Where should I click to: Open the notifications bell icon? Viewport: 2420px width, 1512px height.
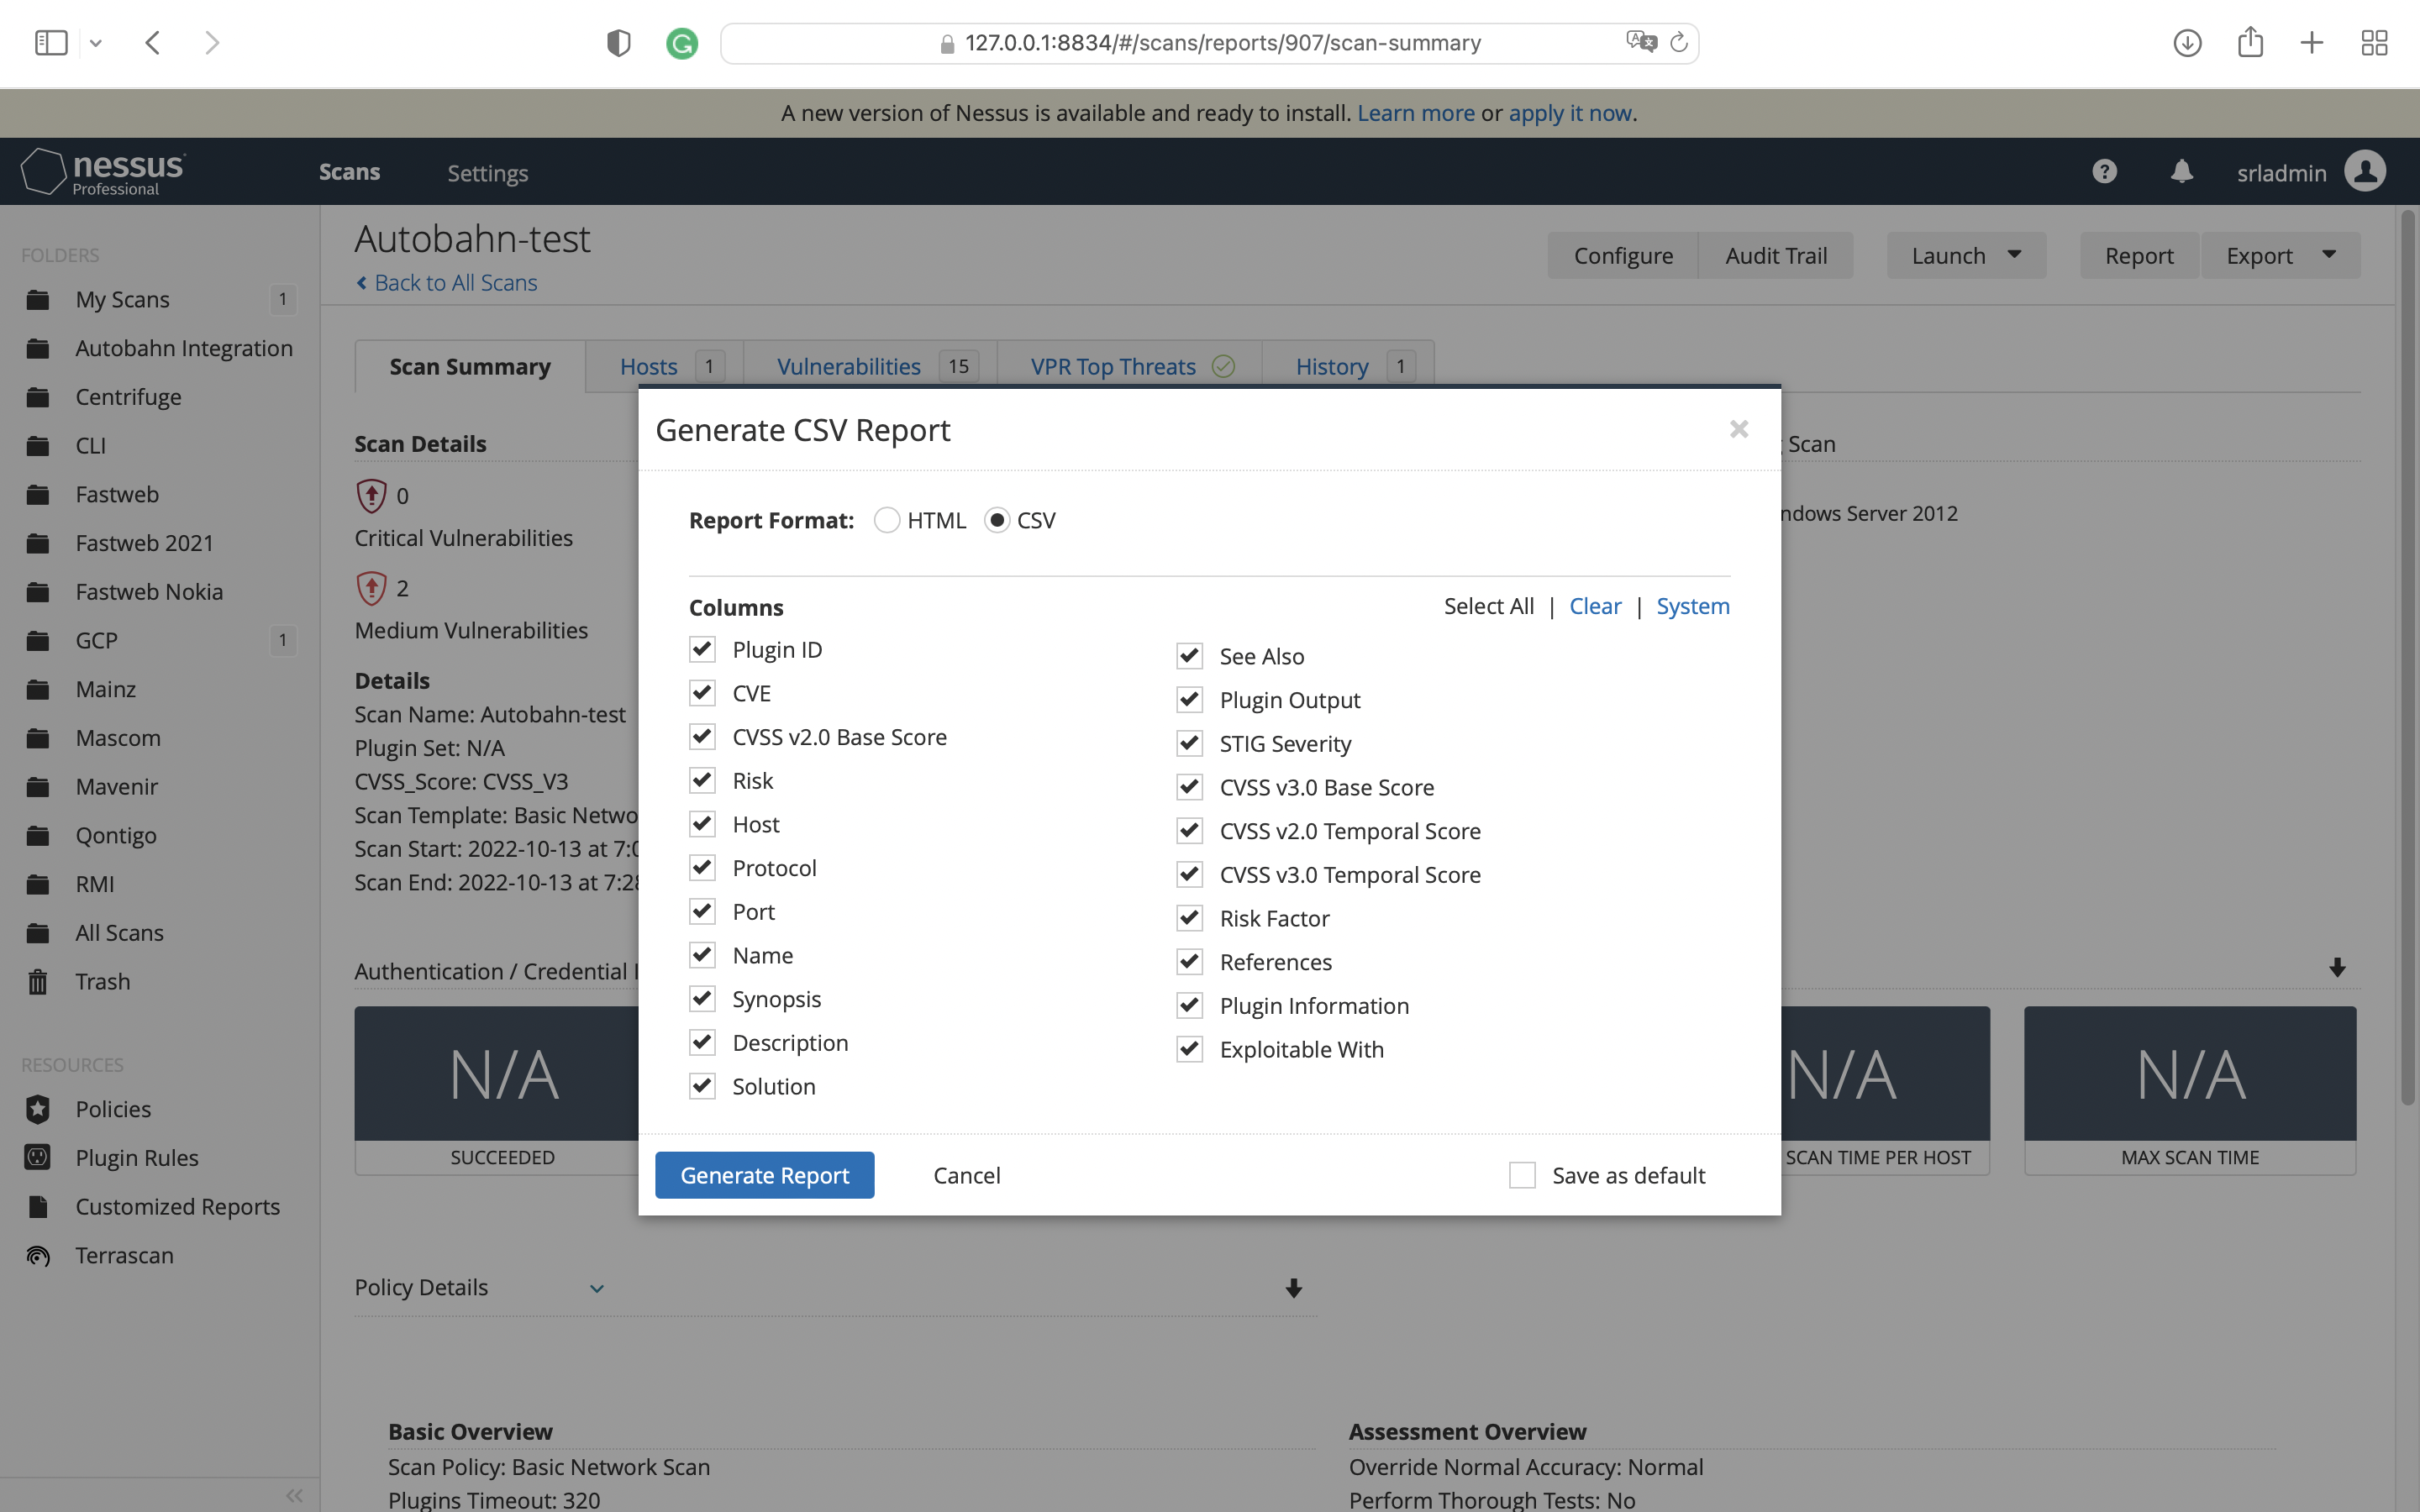[2181, 171]
